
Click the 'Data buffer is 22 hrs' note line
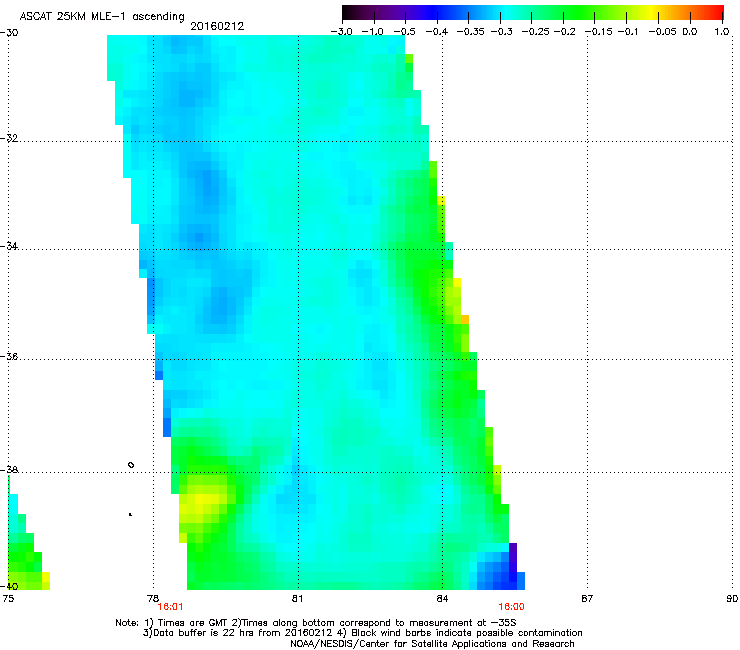tap(362, 633)
